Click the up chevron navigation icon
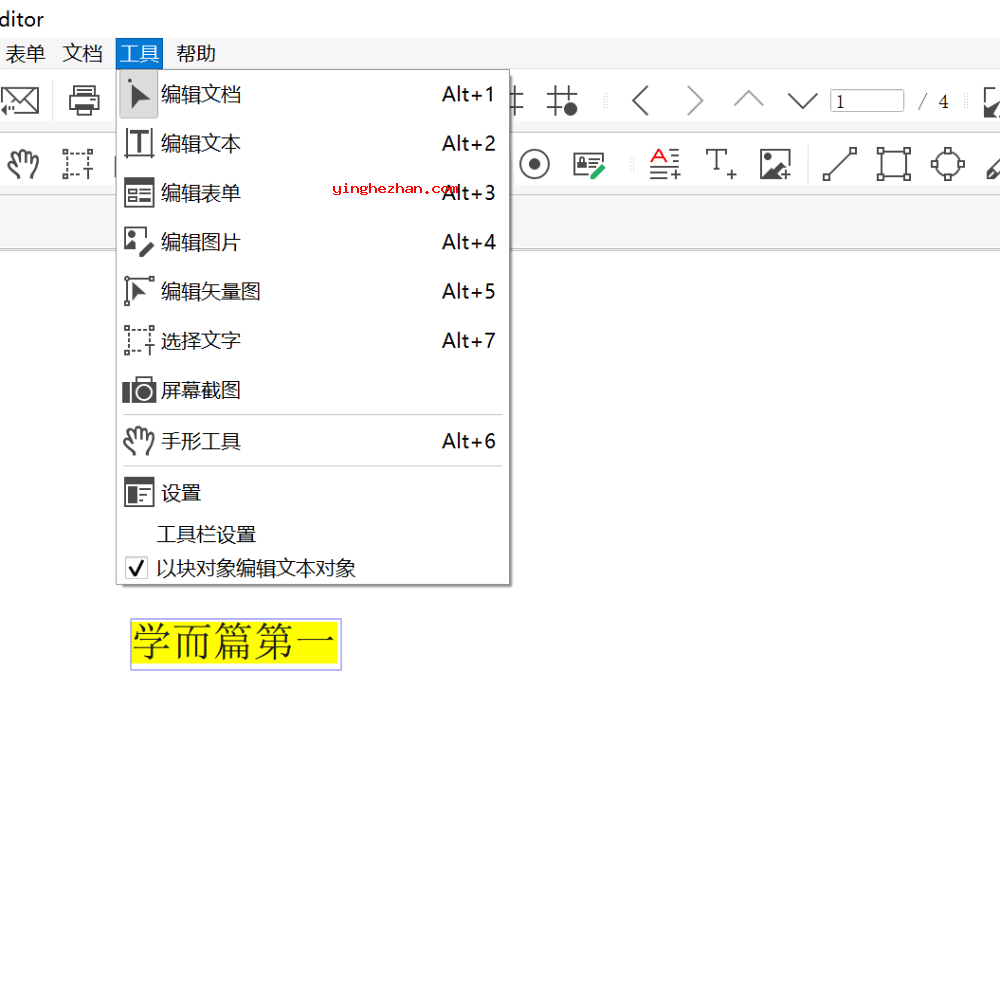 coord(748,100)
